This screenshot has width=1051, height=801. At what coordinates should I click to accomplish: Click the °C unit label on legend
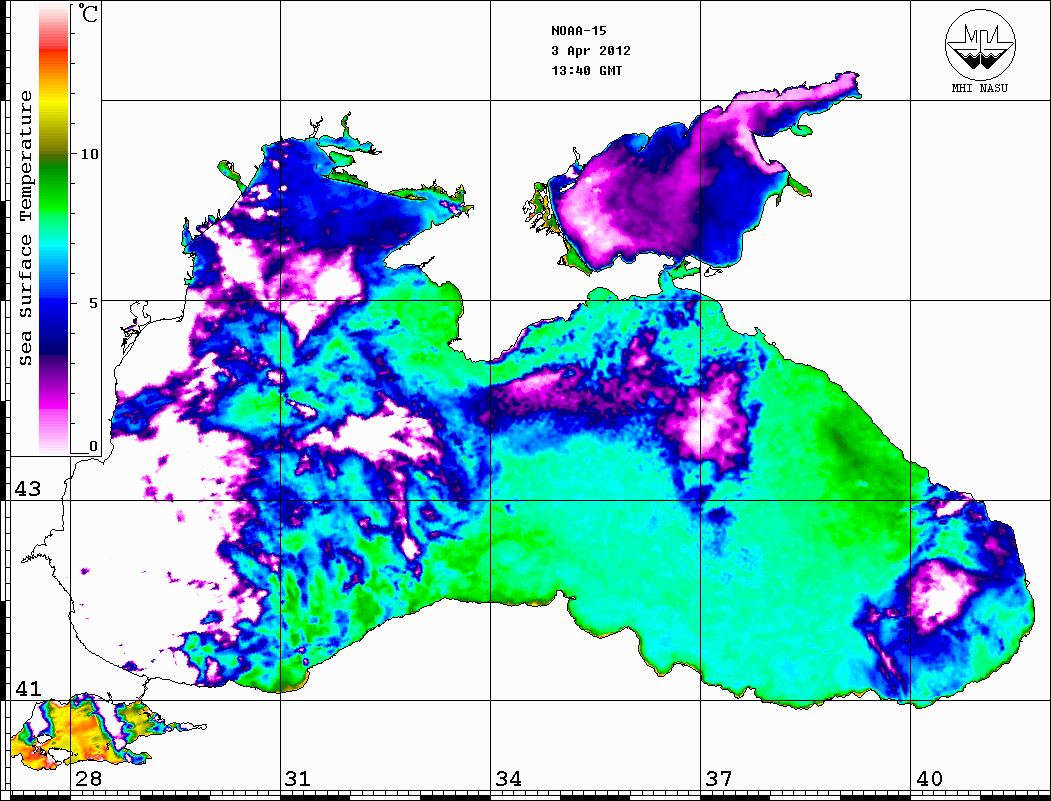coord(88,13)
